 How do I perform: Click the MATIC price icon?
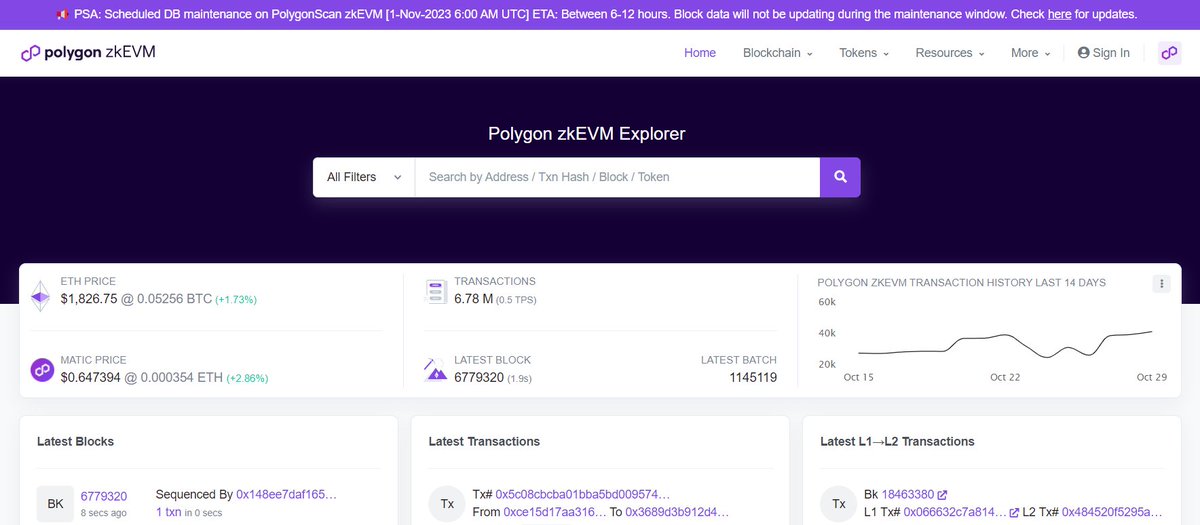(42, 370)
